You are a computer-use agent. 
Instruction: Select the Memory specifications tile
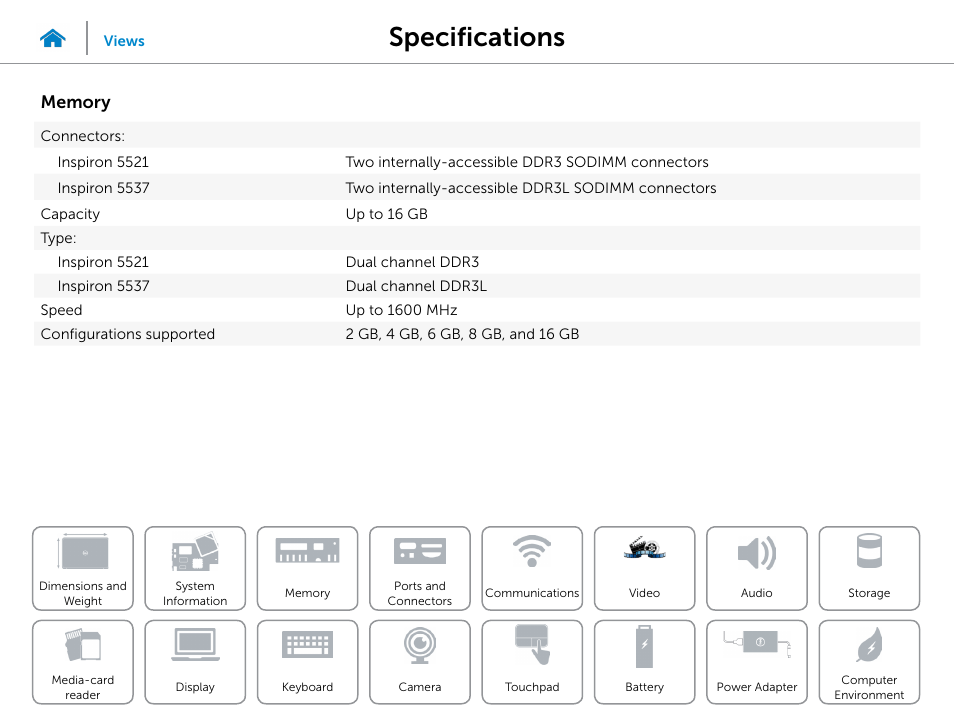point(307,568)
